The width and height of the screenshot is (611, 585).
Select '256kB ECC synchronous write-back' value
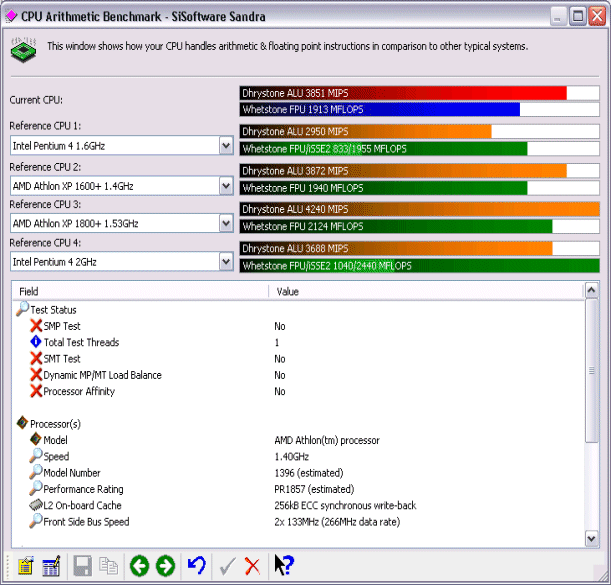[x=345, y=505]
